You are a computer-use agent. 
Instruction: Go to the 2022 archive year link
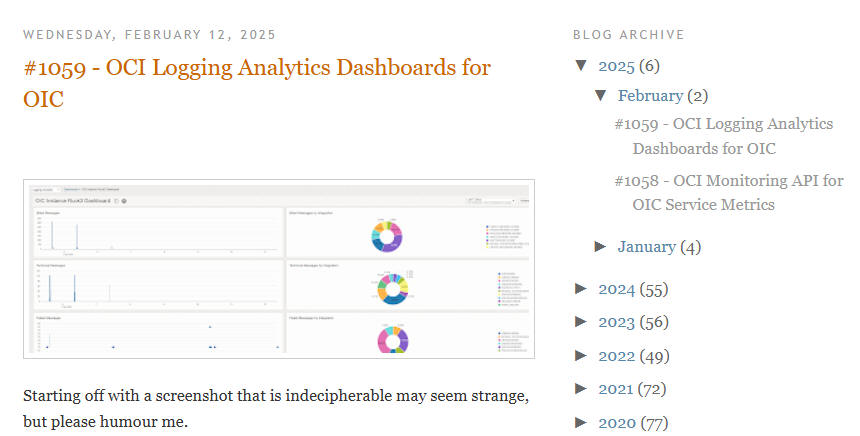point(616,356)
